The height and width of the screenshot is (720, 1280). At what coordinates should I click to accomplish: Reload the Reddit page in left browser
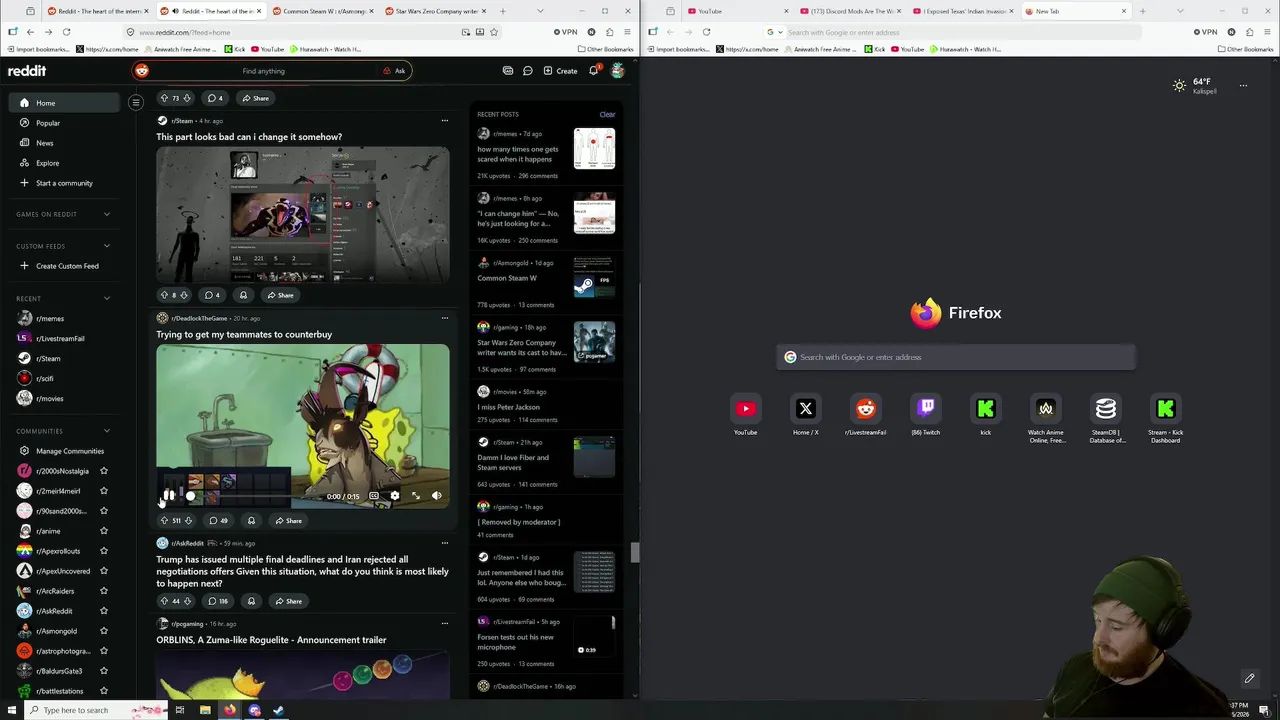pos(66,32)
